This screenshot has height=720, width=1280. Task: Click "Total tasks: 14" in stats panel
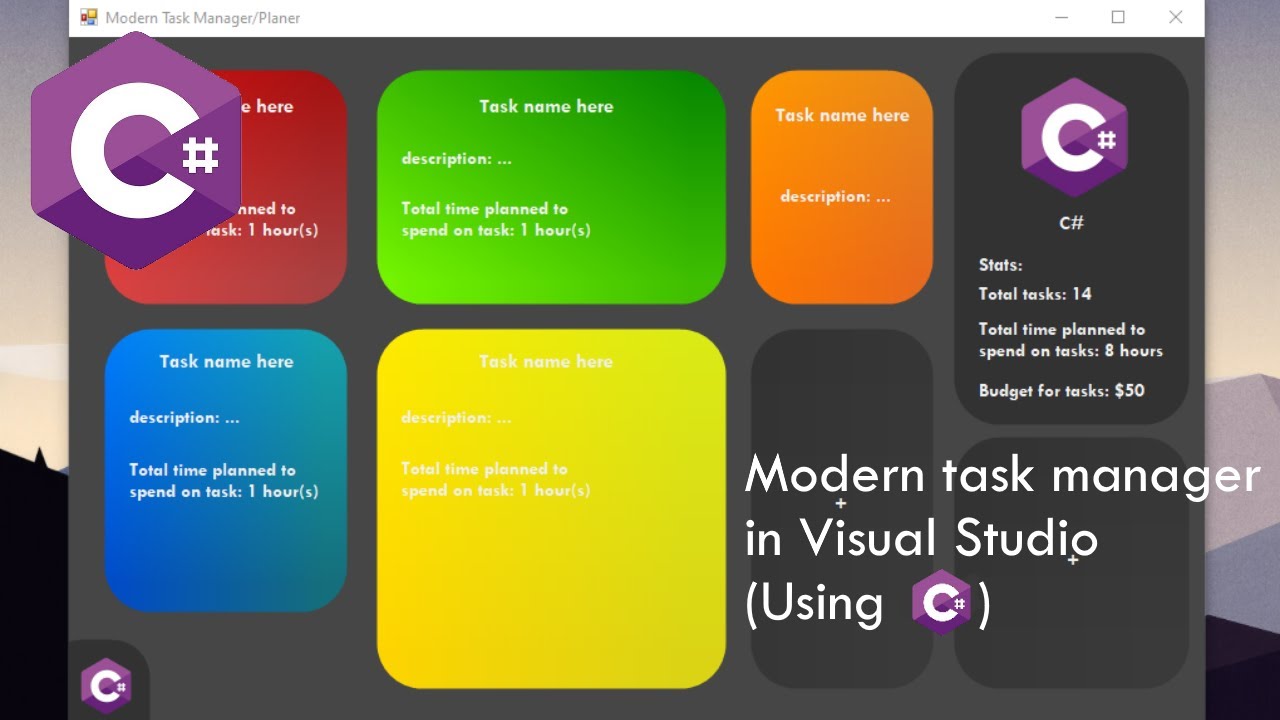[x=1035, y=294]
